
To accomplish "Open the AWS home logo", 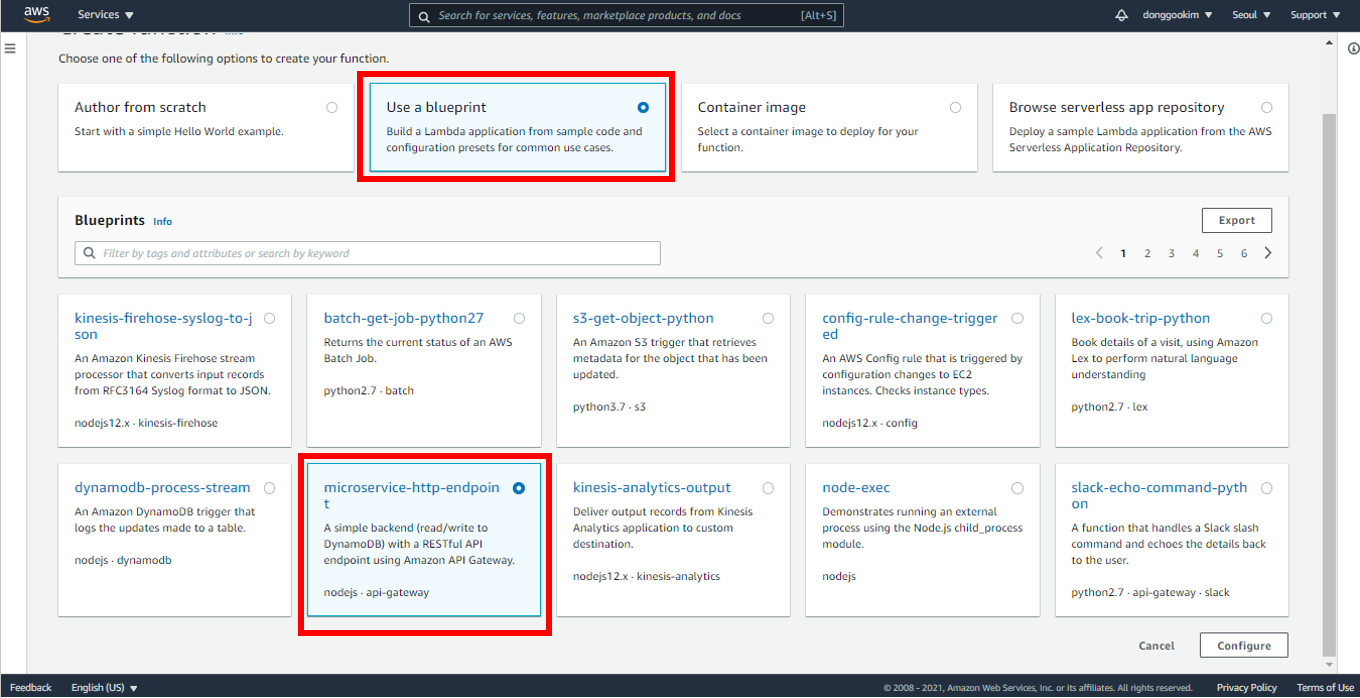I will pyautogui.click(x=37, y=14).
